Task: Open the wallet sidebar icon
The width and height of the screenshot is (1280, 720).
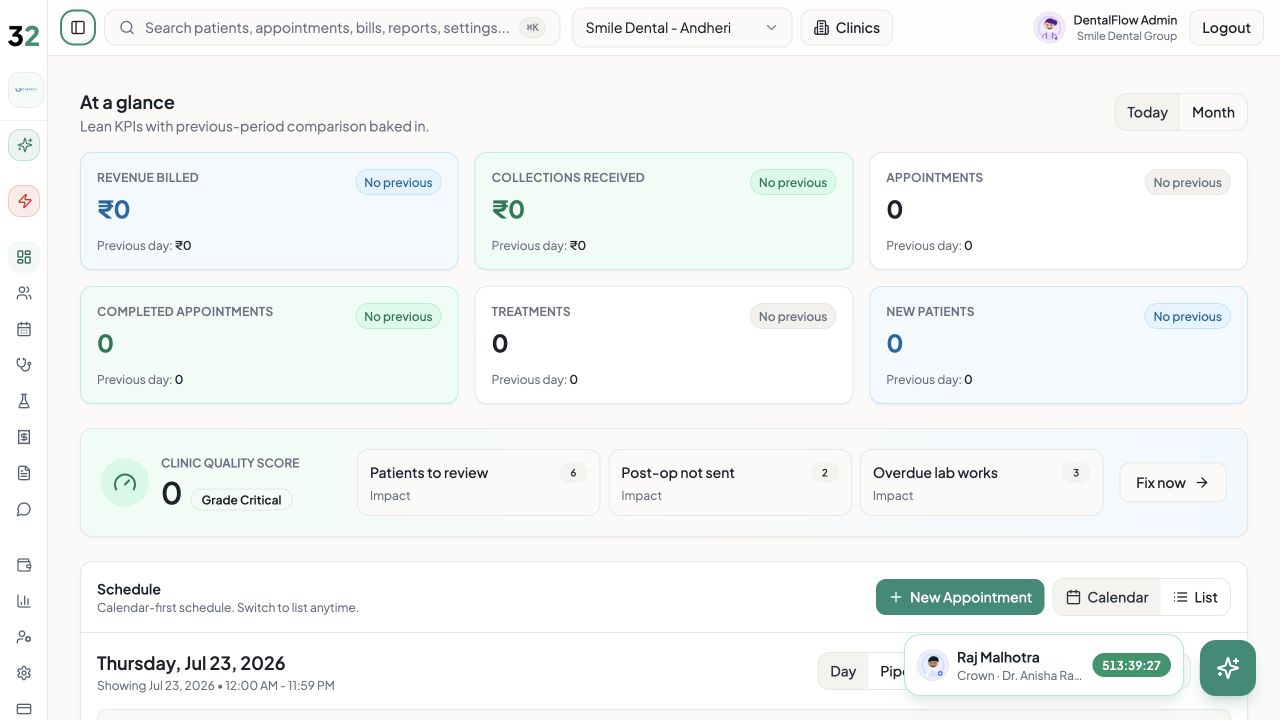Action: (x=24, y=565)
